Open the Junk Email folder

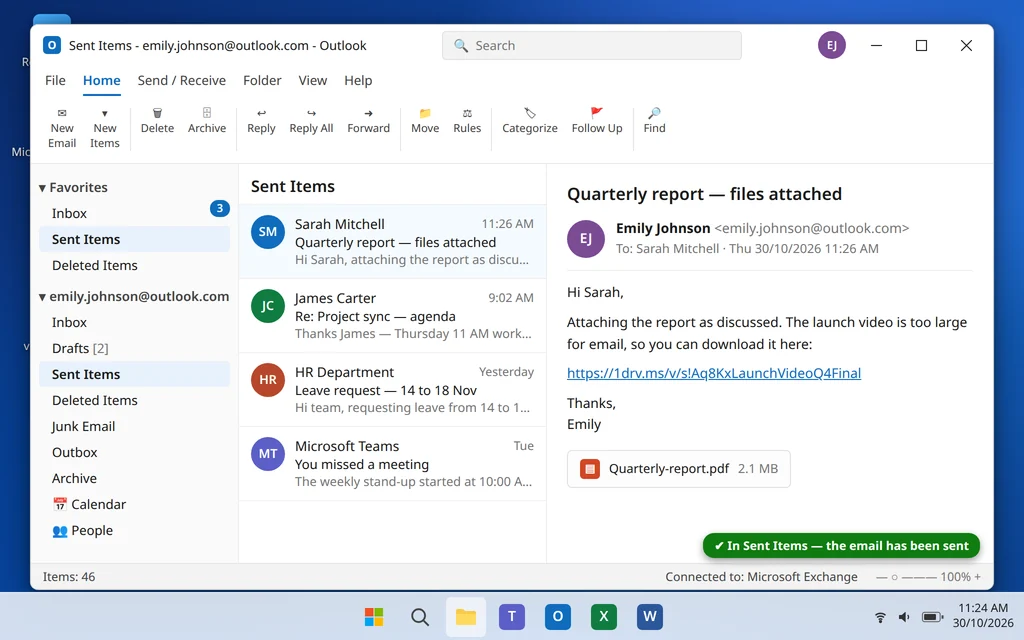click(x=135, y=426)
